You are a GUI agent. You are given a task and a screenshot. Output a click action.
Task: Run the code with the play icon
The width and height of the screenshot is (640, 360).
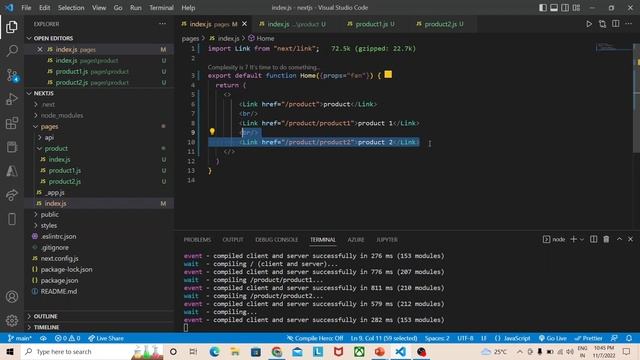(x=589, y=24)
